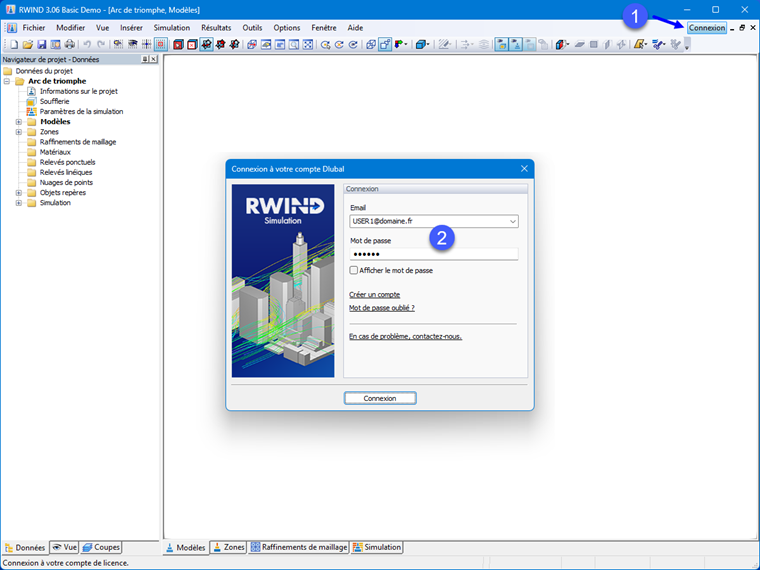760x570 pixels.
Task: Click the print report icon beside Save
Action: point(56,45)
